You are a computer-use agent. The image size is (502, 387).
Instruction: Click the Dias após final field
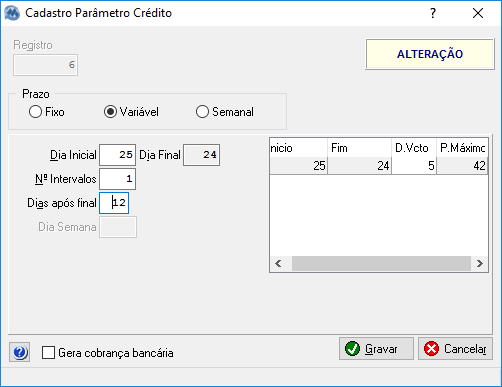pos(114,203)
